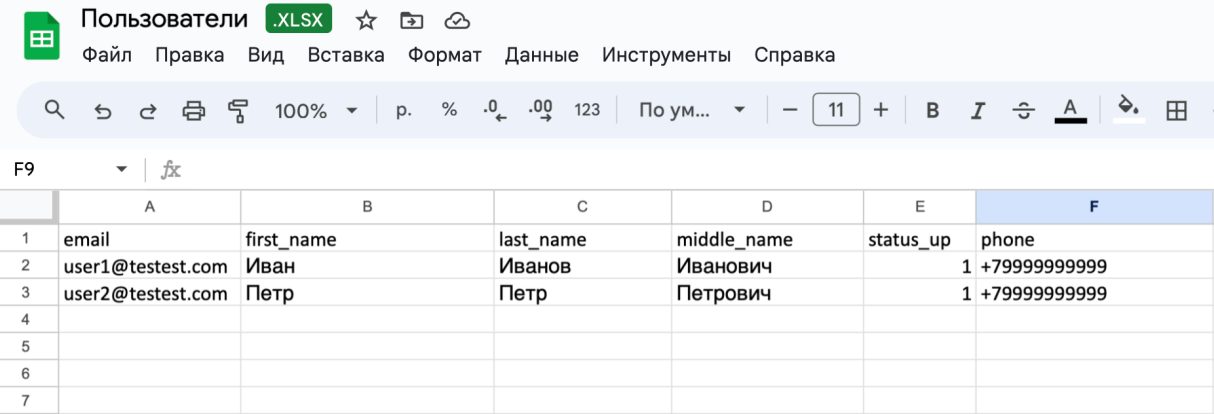The image size is (1214, 414).
Task: Open the fill color picker
Action: point(1129,108)
